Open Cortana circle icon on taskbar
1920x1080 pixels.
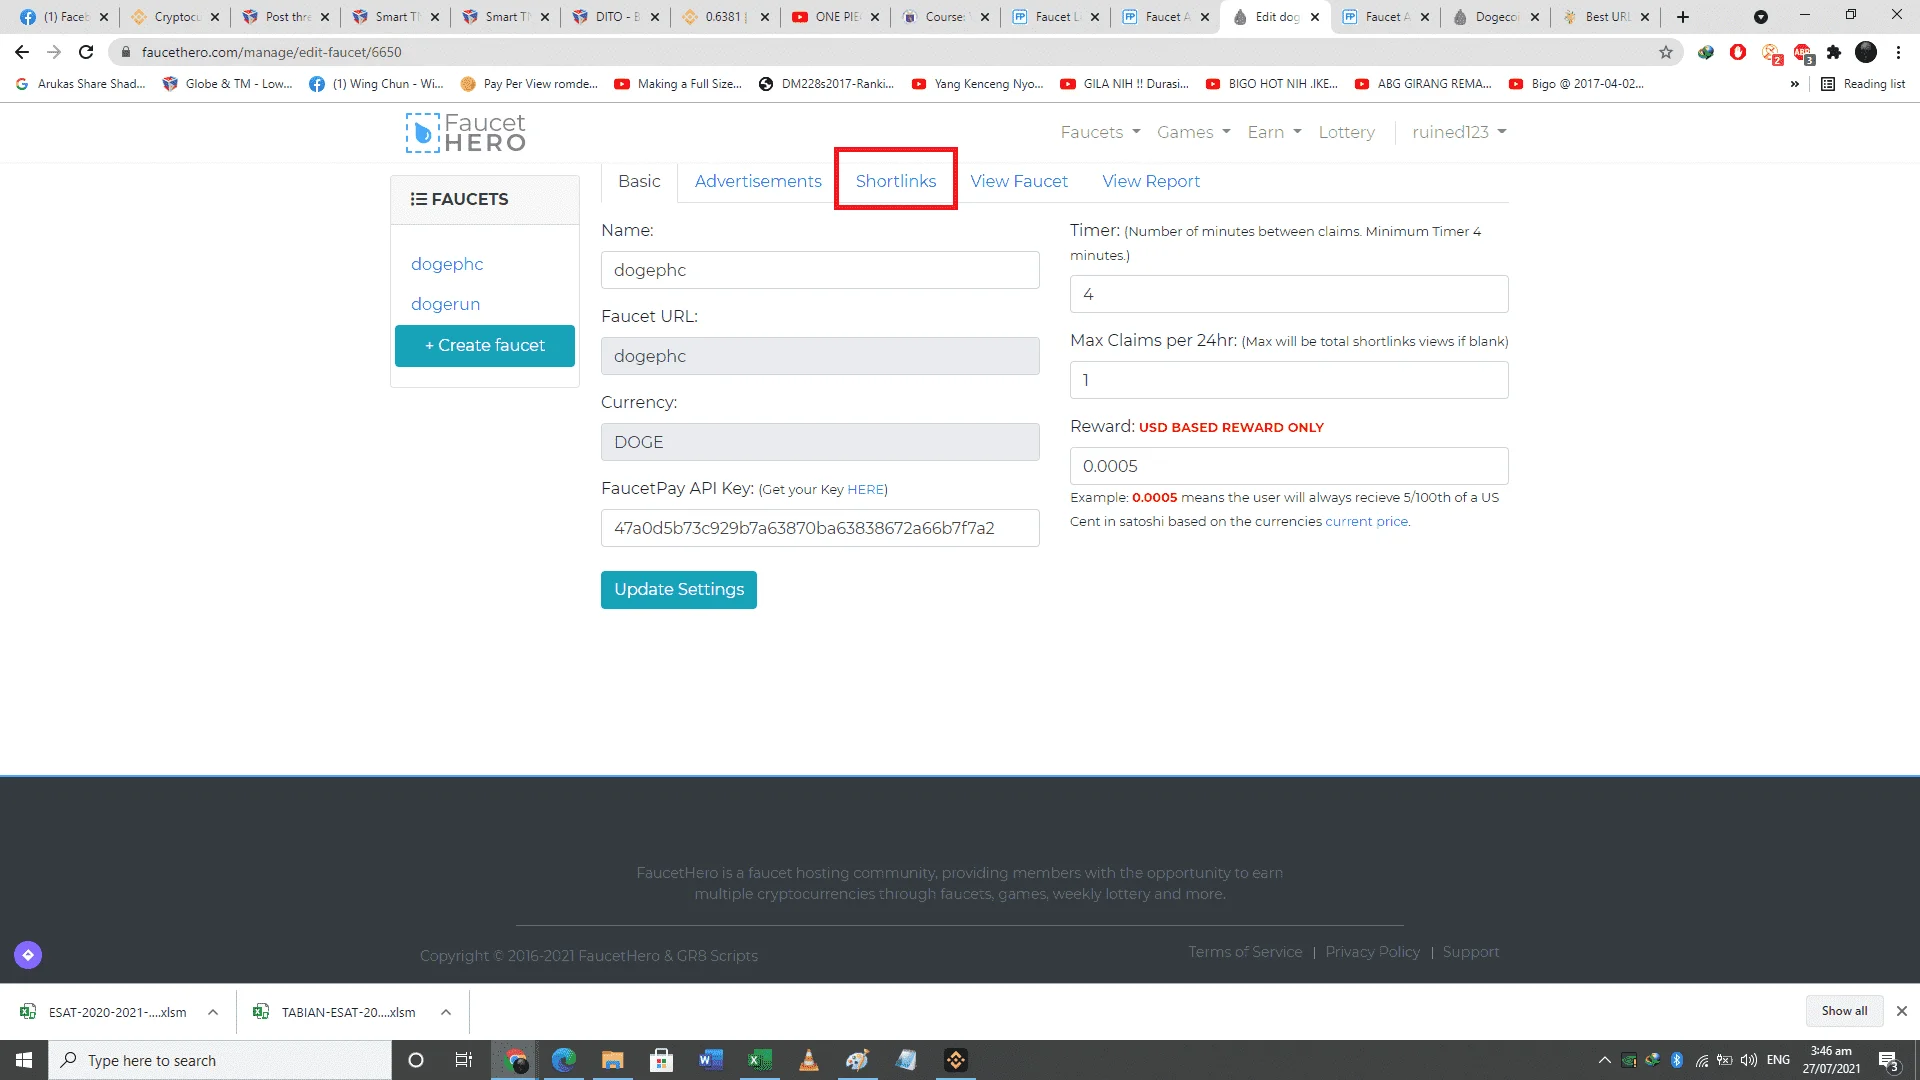pyautogui.click(x=416, y=1060)
